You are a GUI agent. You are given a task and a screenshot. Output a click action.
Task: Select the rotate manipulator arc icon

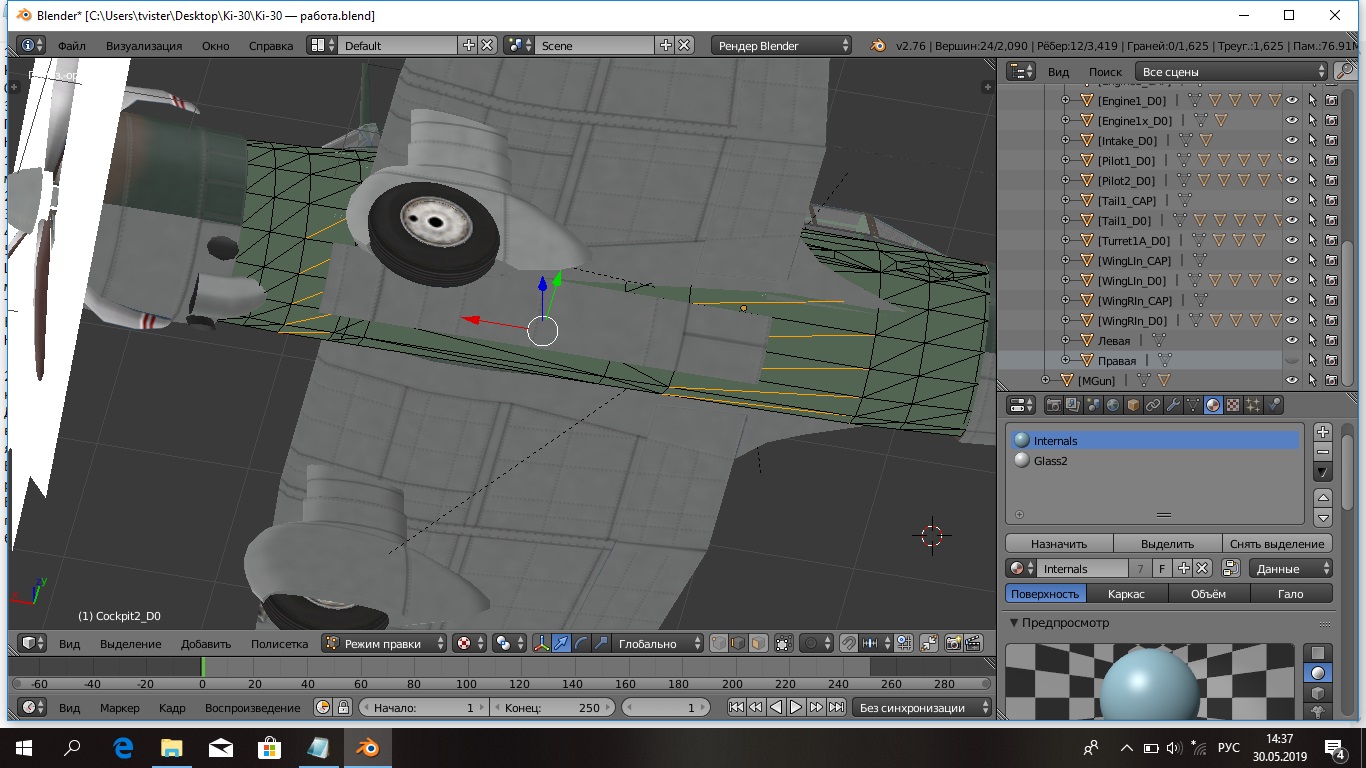tap(581, 644)
